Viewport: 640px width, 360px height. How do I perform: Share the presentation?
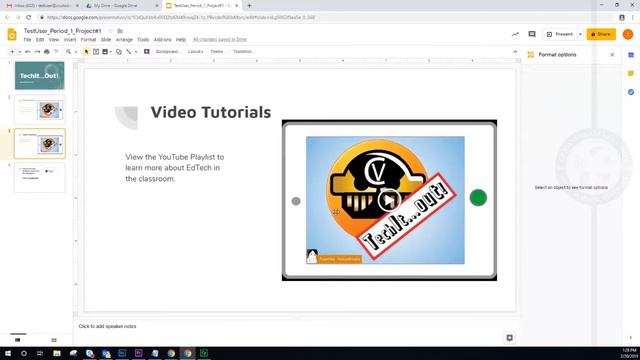[601, 34]
